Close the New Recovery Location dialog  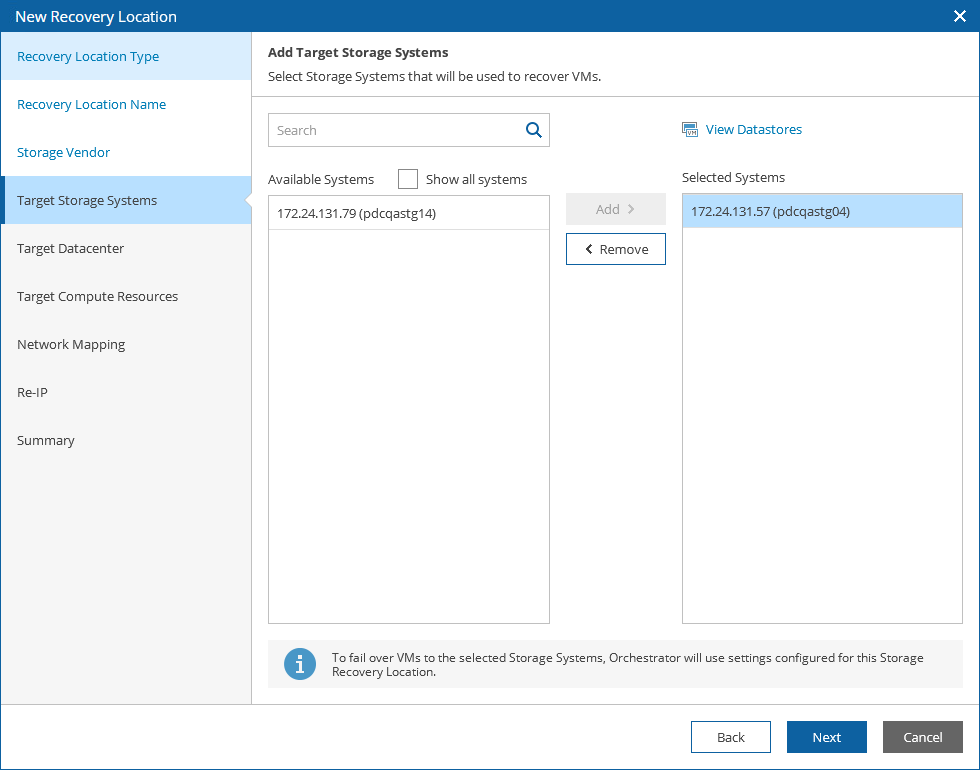[x=959, y=16]
